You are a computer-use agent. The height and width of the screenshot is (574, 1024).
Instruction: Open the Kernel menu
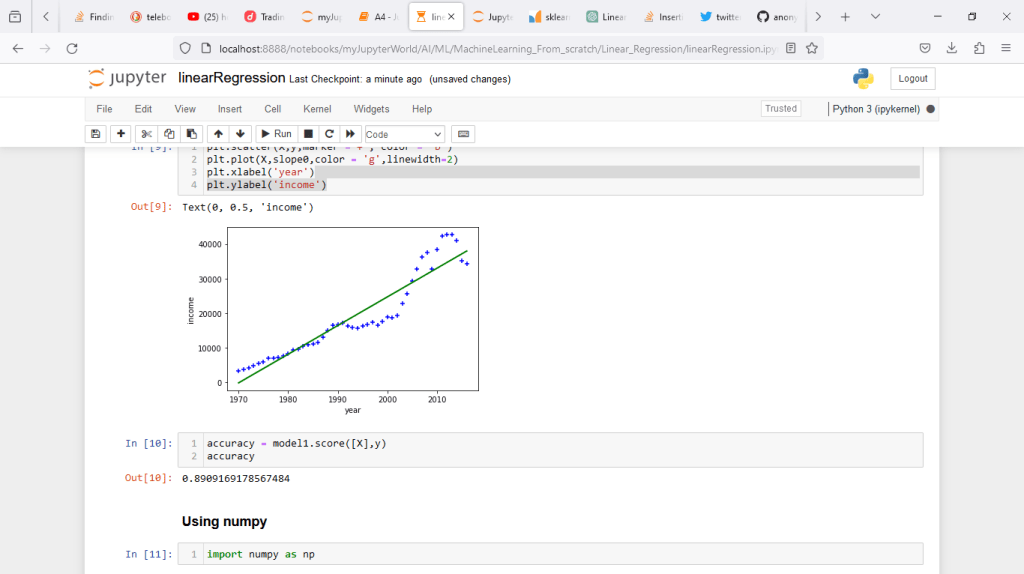click(317, 109)
